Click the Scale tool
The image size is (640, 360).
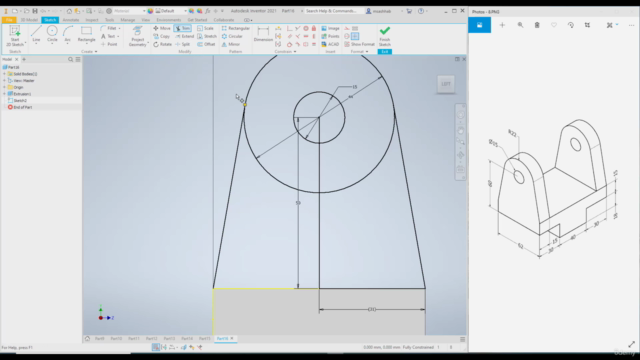205,28
